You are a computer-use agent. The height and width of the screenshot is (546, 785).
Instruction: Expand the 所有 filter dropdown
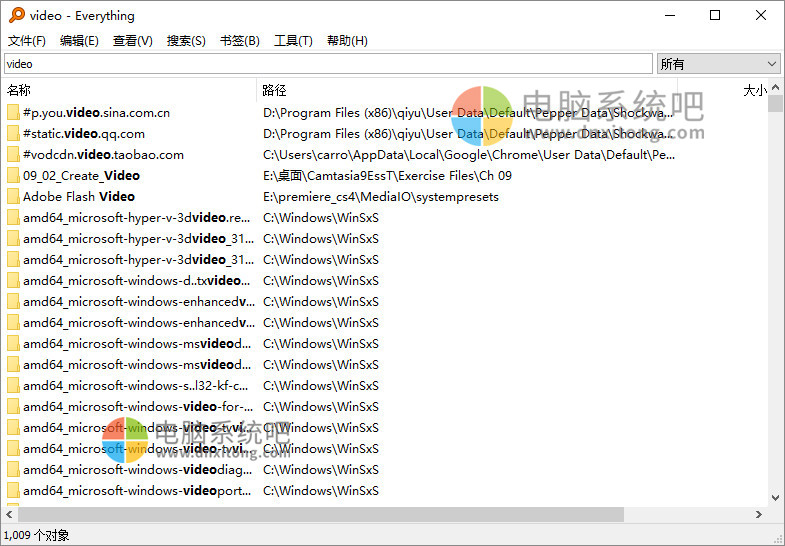(x=718, y=64)
